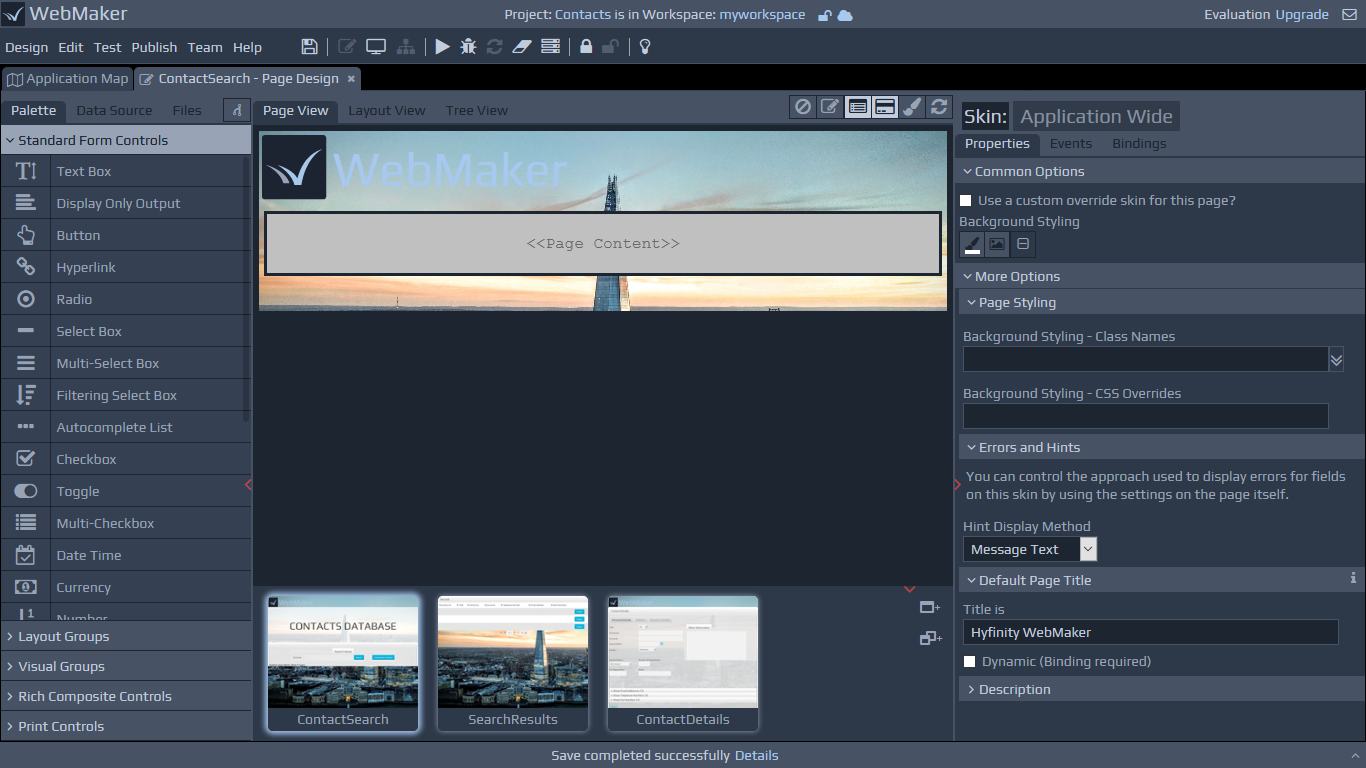1366x768 pixels.
Task: Select the image background styling icon
Action: coord(997,244)
